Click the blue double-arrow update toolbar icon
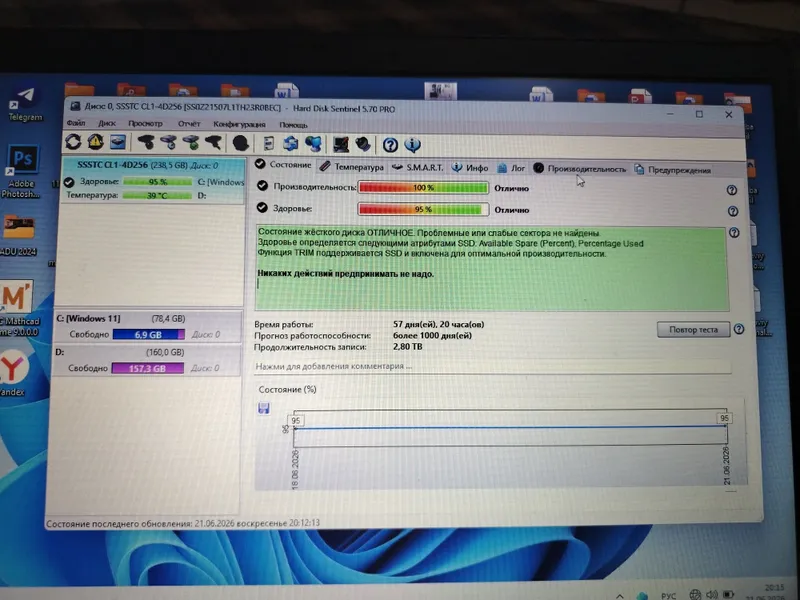800x600 pixels. click(x=291, y=143)
